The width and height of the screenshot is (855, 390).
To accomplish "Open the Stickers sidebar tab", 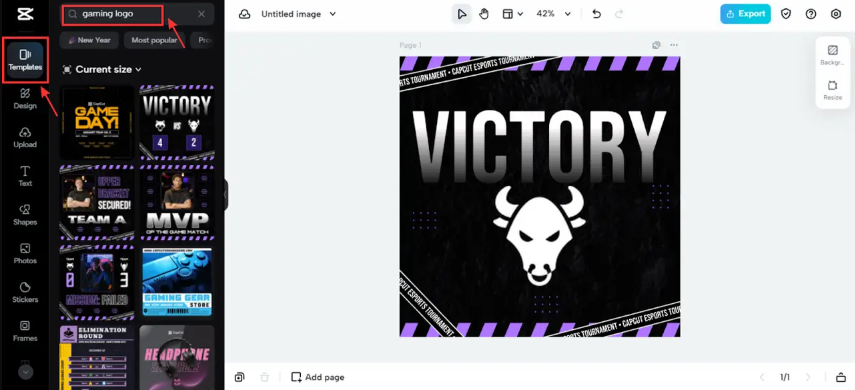I will click(25, 292).
